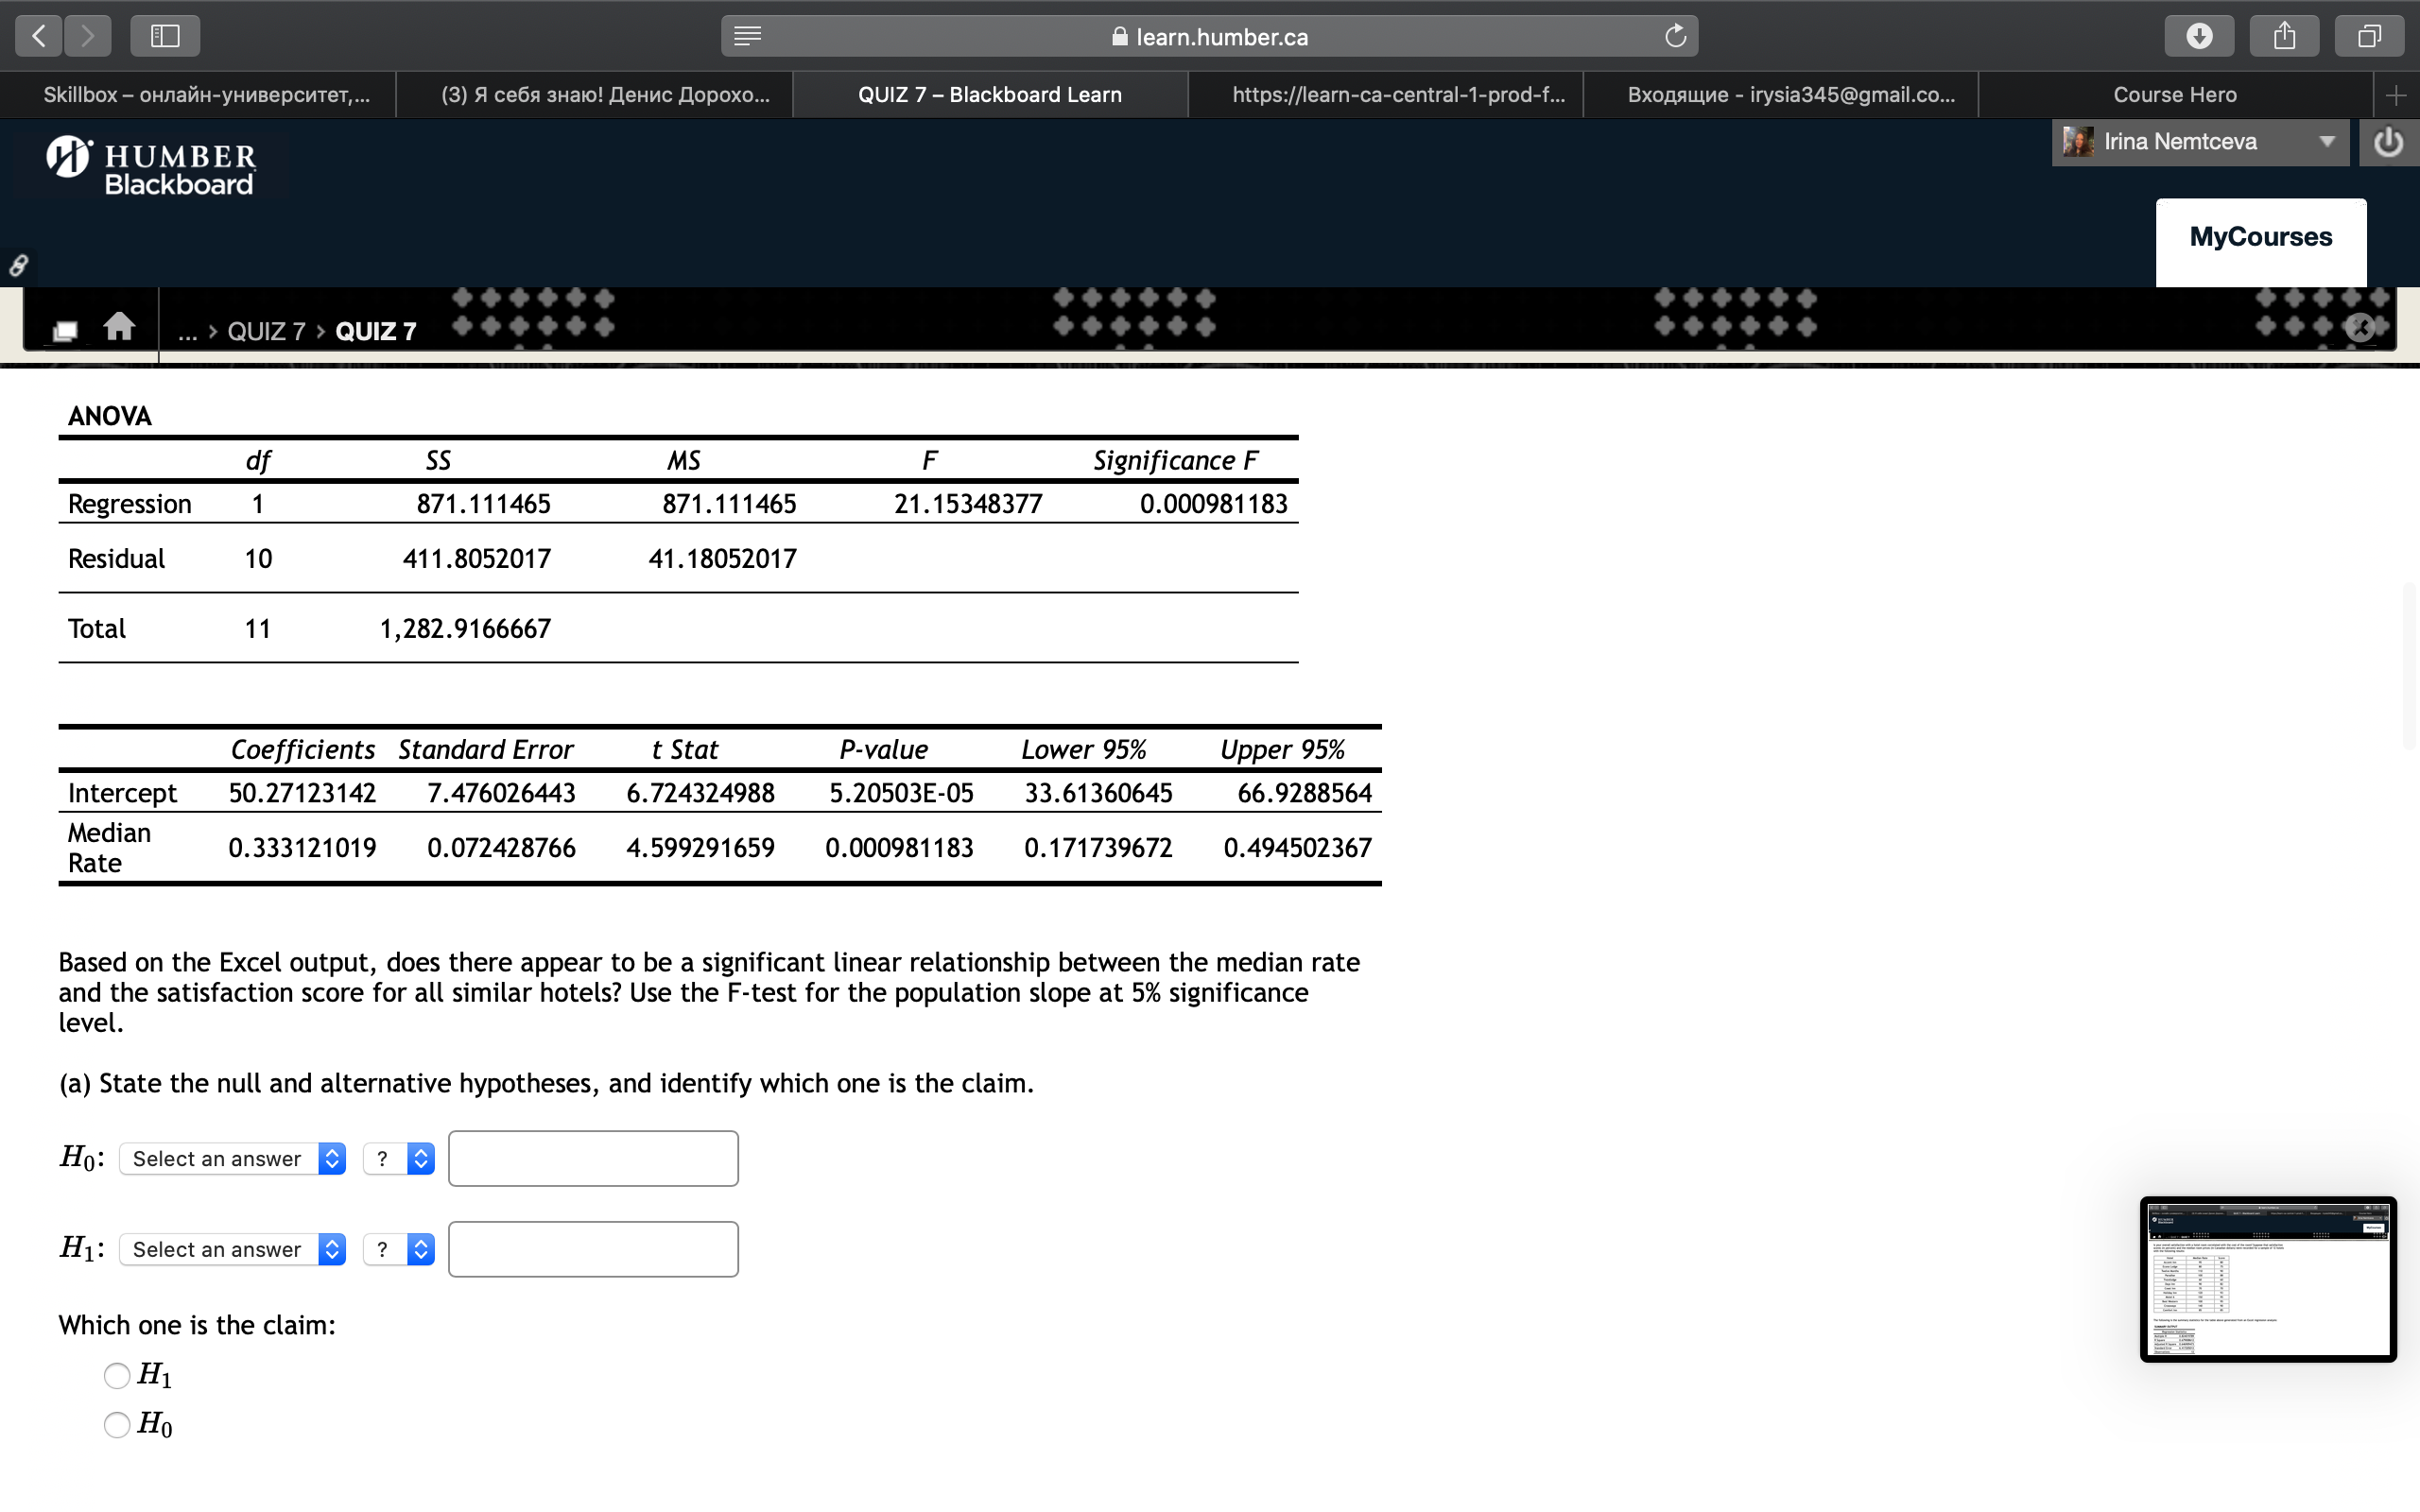This screenshot has width=2420, height=1512.
Task: Open MyCourses
Action: tap(2260, 236)
